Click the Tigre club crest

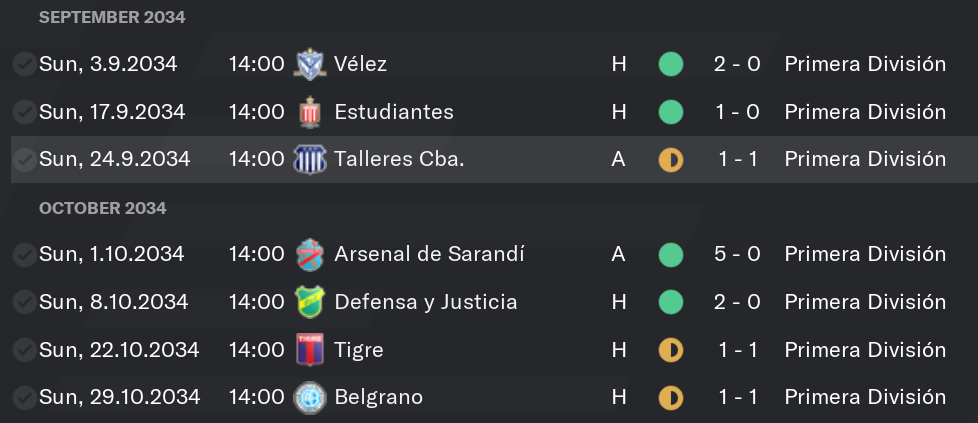click(x=309, y=349)
